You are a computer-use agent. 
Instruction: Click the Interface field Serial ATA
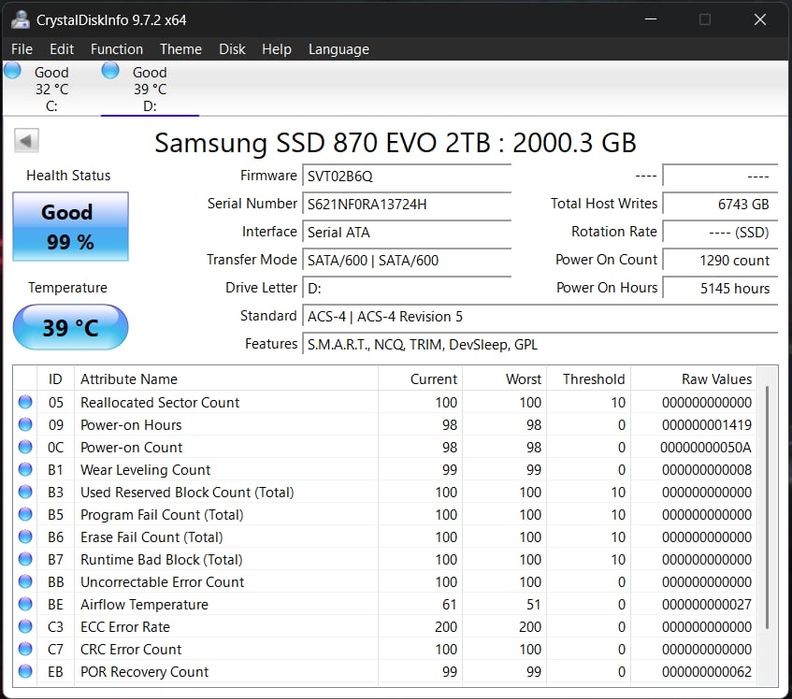[407, 232]
